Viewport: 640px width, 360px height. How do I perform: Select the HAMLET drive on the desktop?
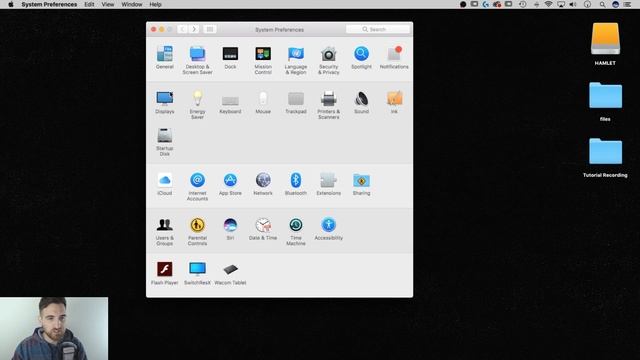click(605, 44)
